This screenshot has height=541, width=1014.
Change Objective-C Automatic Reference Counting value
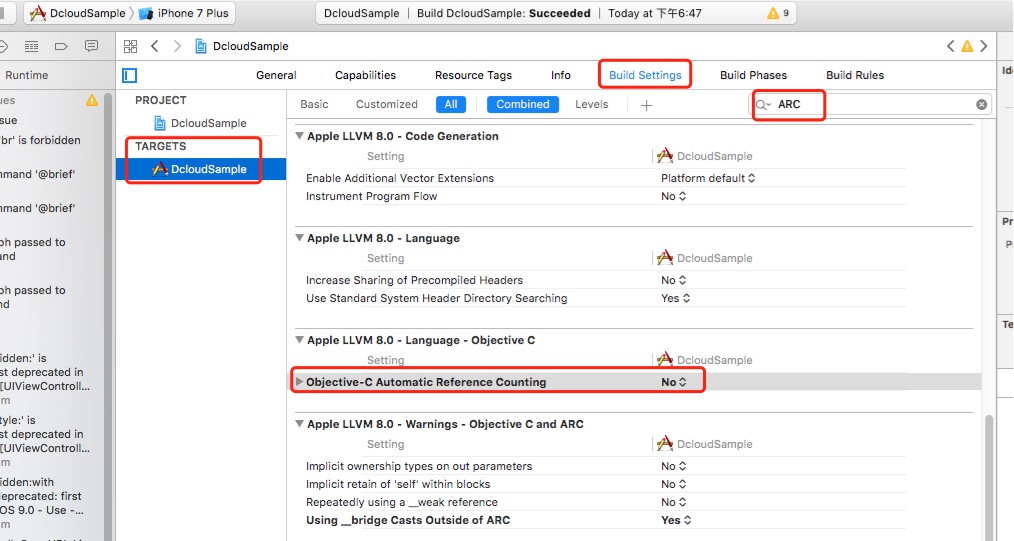coord(673,382)
